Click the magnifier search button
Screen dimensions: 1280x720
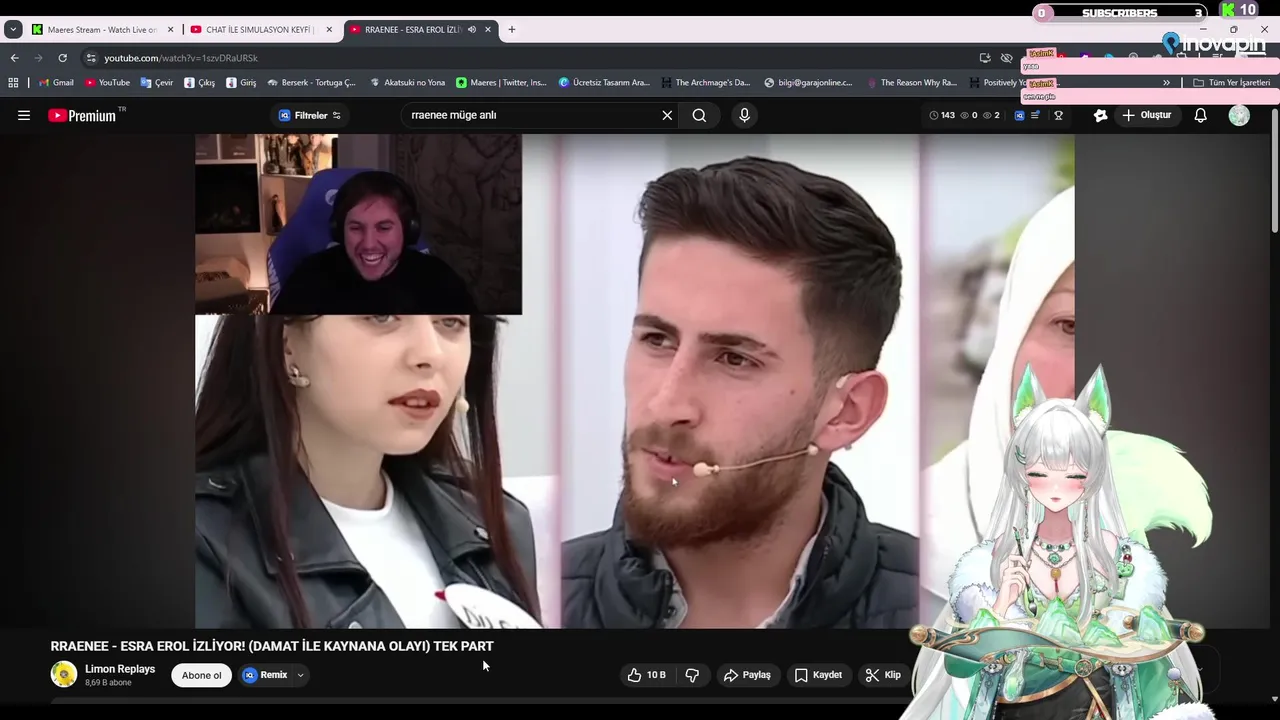click(699, 115)
